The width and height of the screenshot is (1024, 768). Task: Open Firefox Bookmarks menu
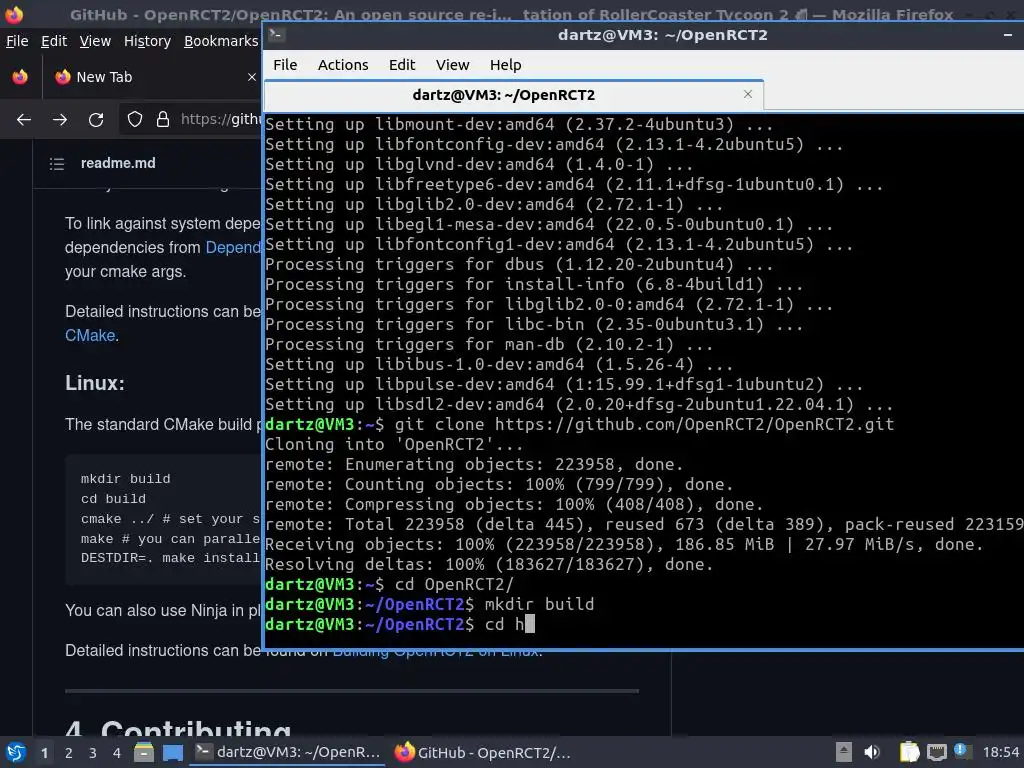tap(221, 41)
